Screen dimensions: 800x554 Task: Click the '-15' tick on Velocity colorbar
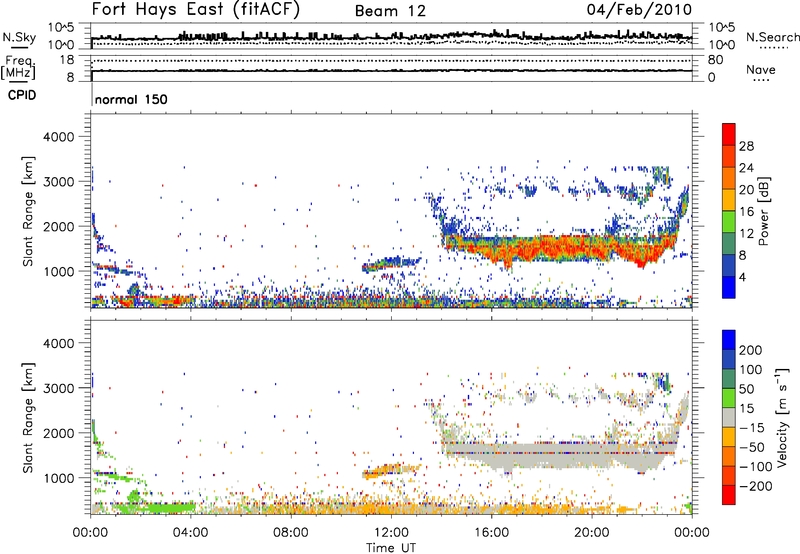(x=752, y=428)
